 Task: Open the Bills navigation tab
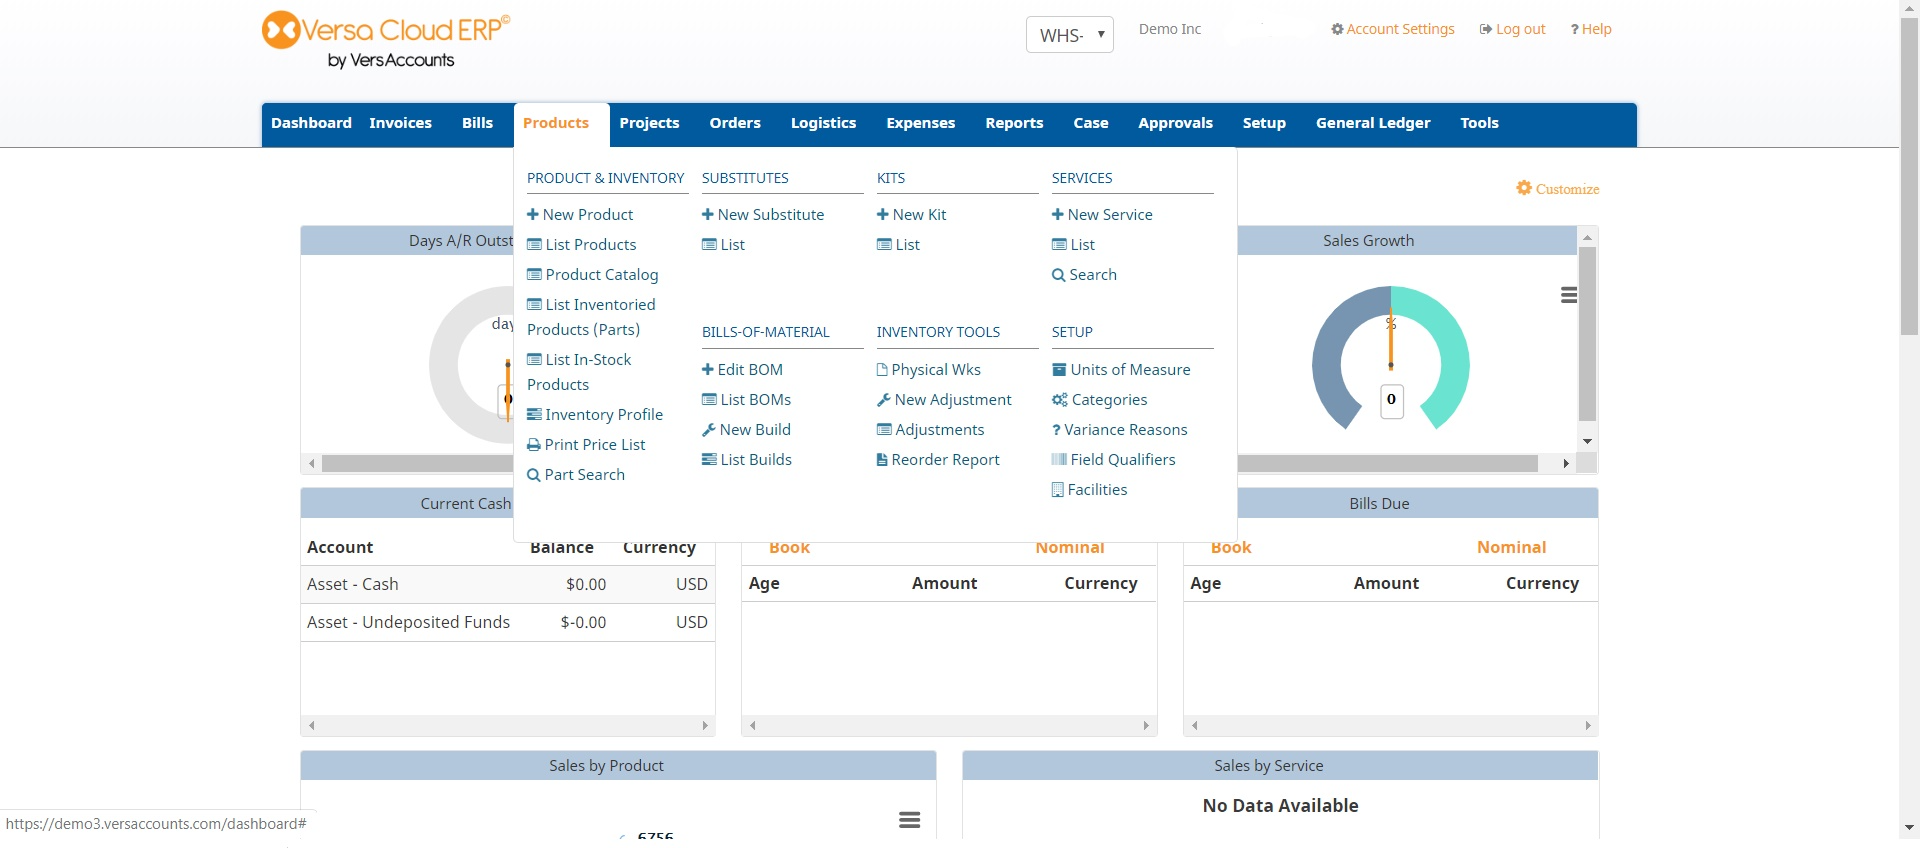coord(477,123)
